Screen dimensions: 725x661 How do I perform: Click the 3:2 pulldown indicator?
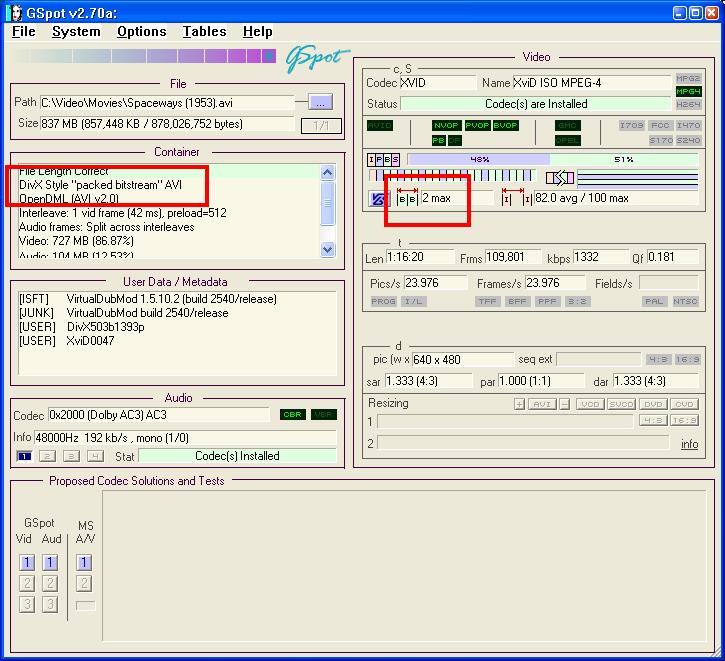click(x=577, y=301)
